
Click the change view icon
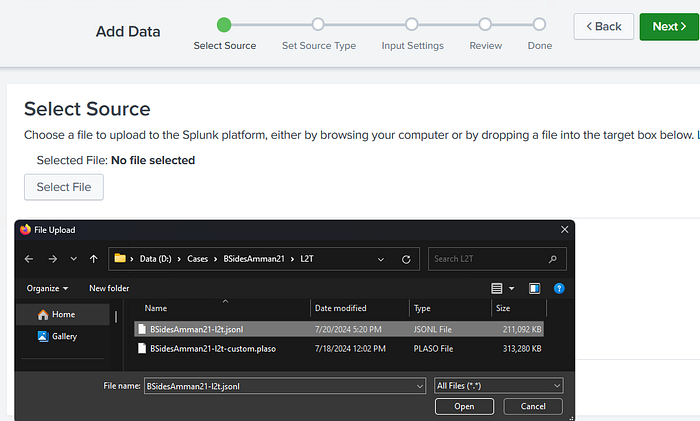496,288
